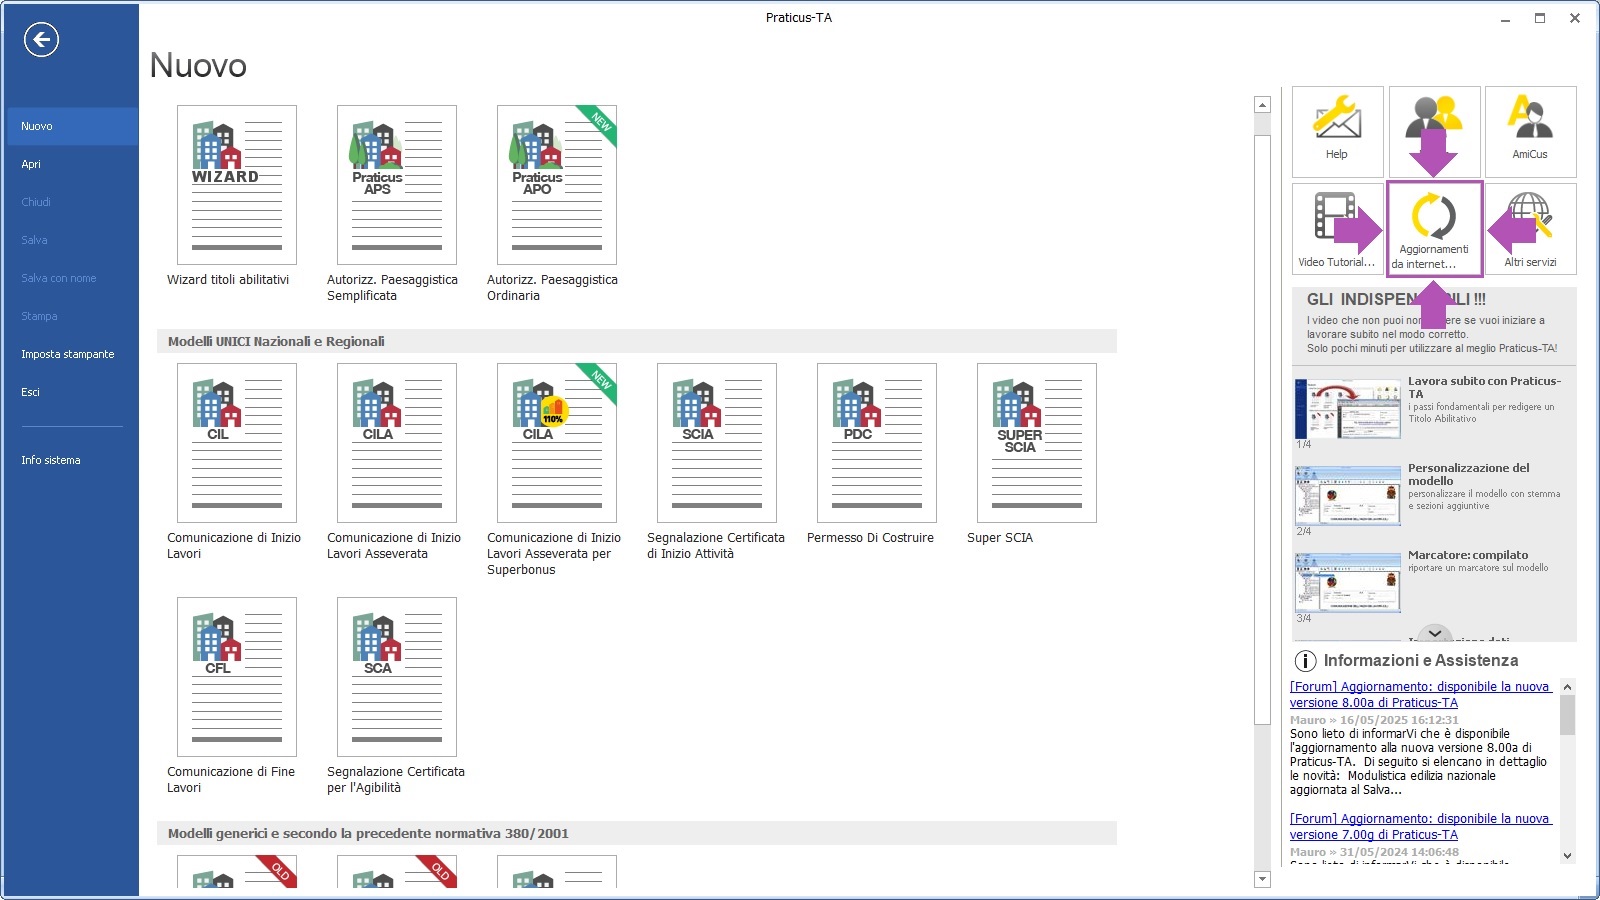
Task: Play the Lavora subito con Praticus-TA video
Action: (x=1348, y=408)
